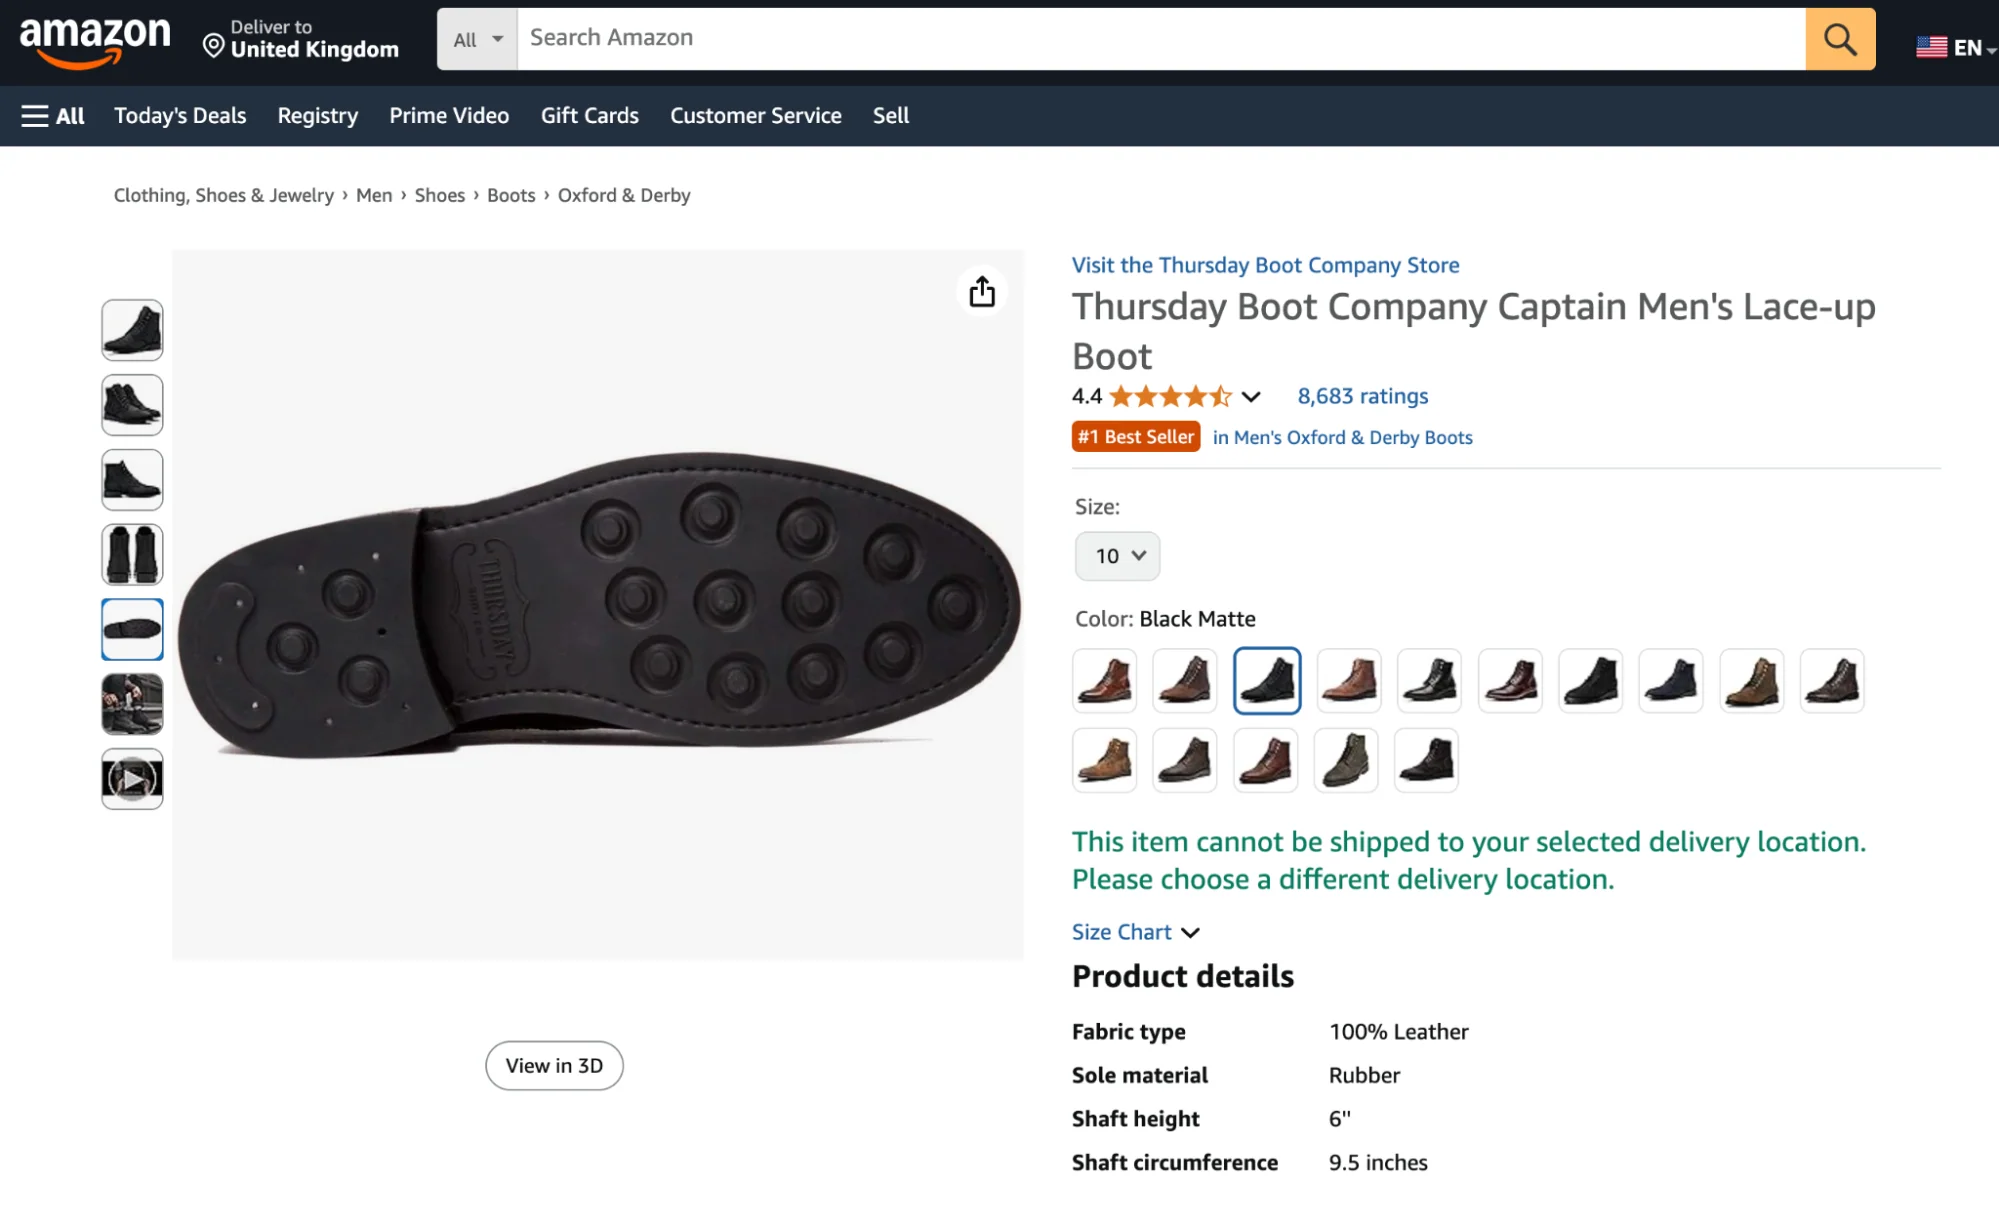
Task: Expand the star ratings breakdown chevron
Action: 1250,396
